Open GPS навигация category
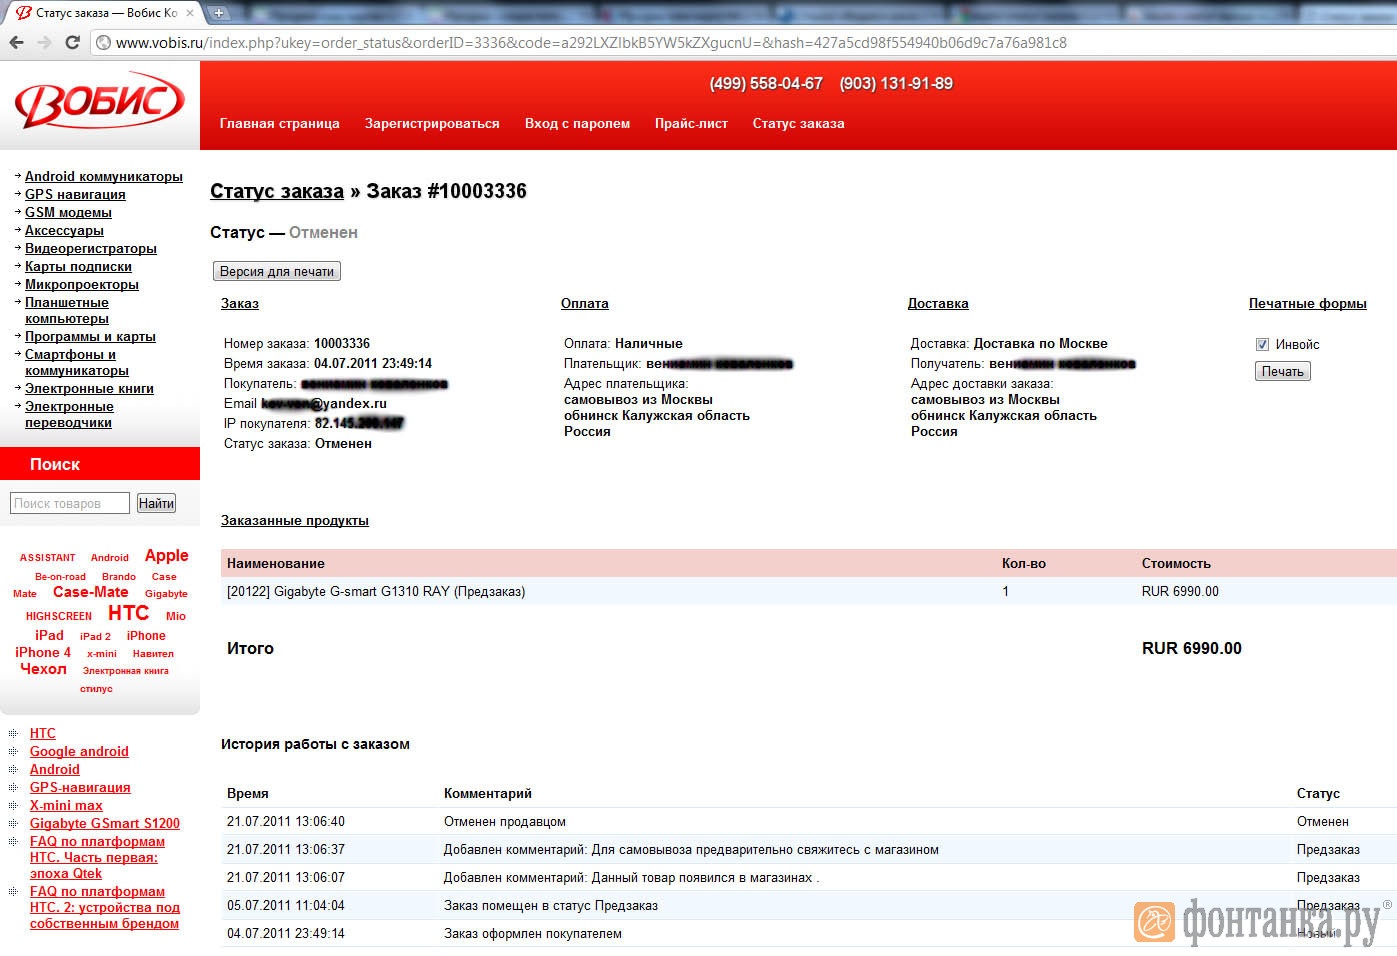This screenshot has height=956, width=1397. [x=75, y=194]
